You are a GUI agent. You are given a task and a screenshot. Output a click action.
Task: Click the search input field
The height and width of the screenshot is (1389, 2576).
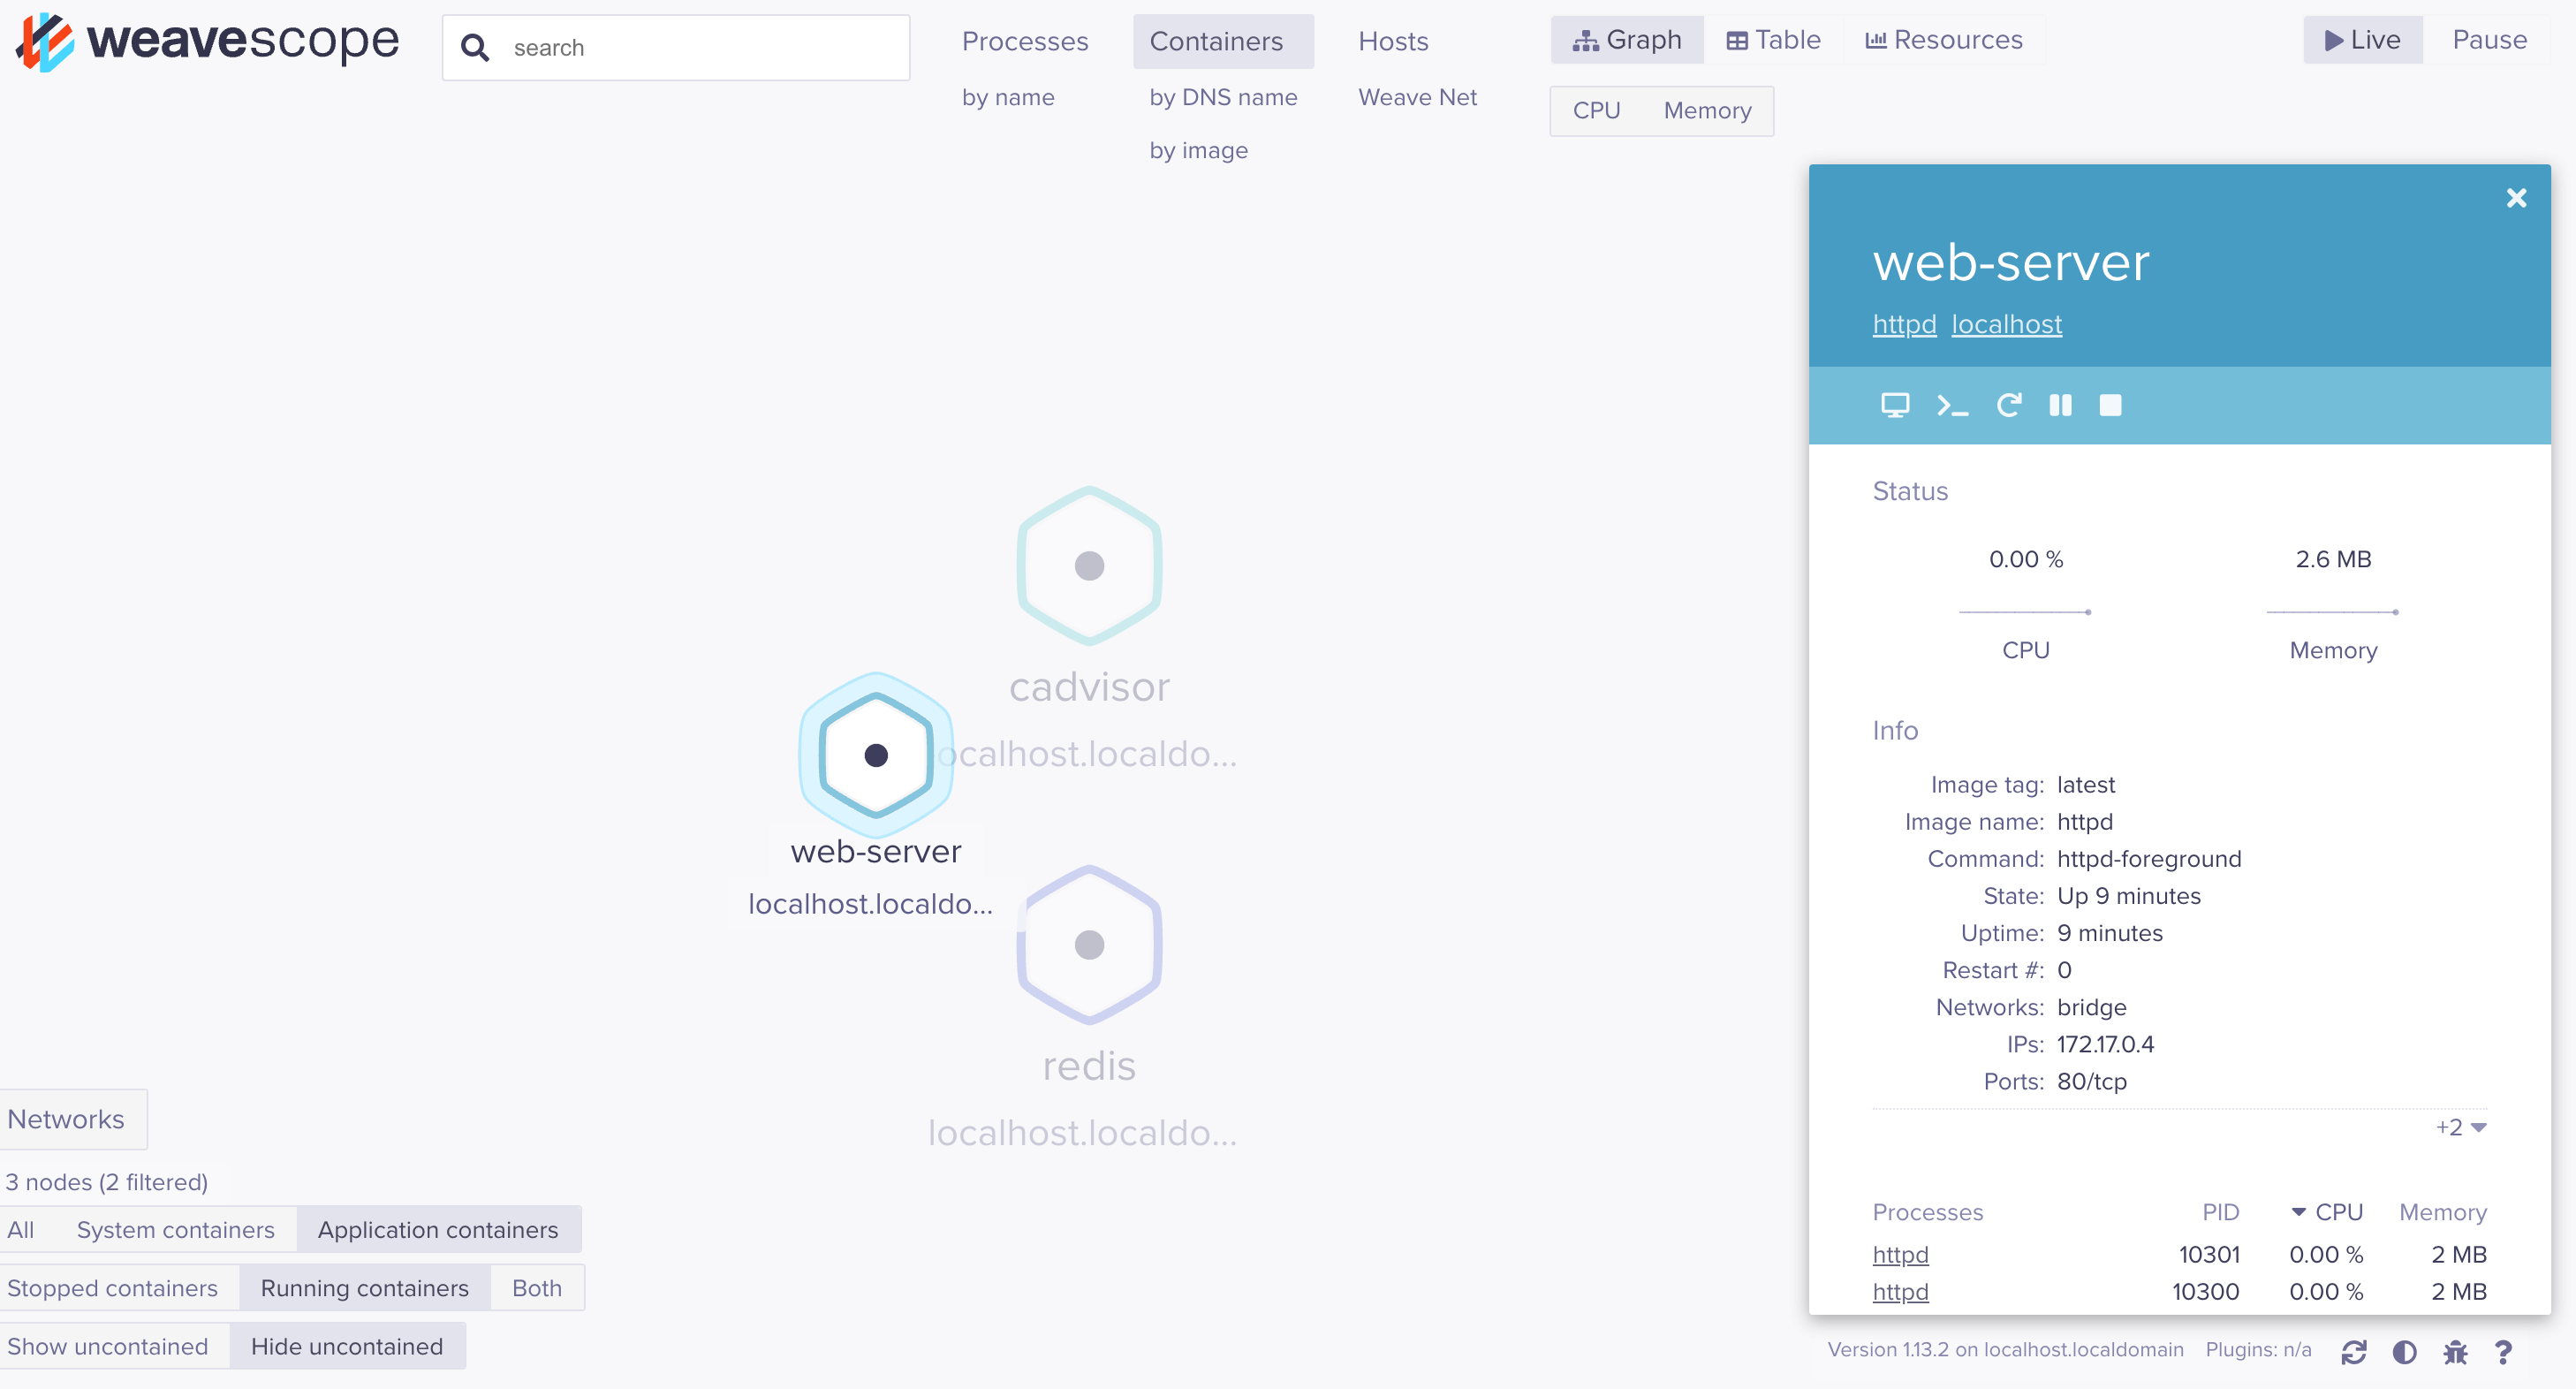(676, 47)
